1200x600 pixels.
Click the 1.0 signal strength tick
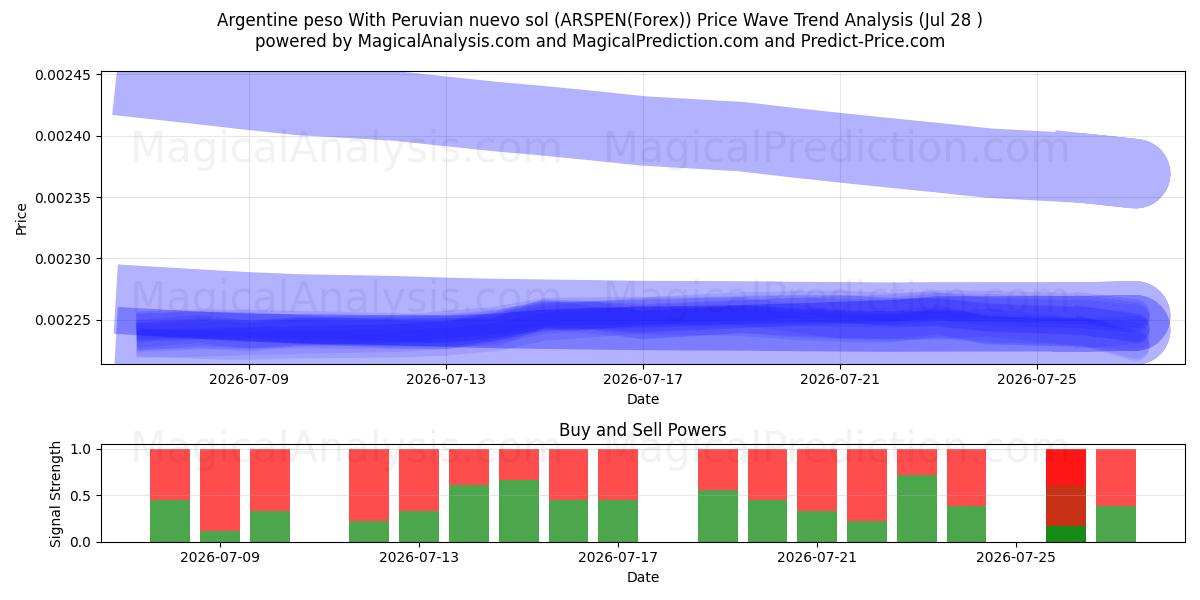click(x=83, y=450)
